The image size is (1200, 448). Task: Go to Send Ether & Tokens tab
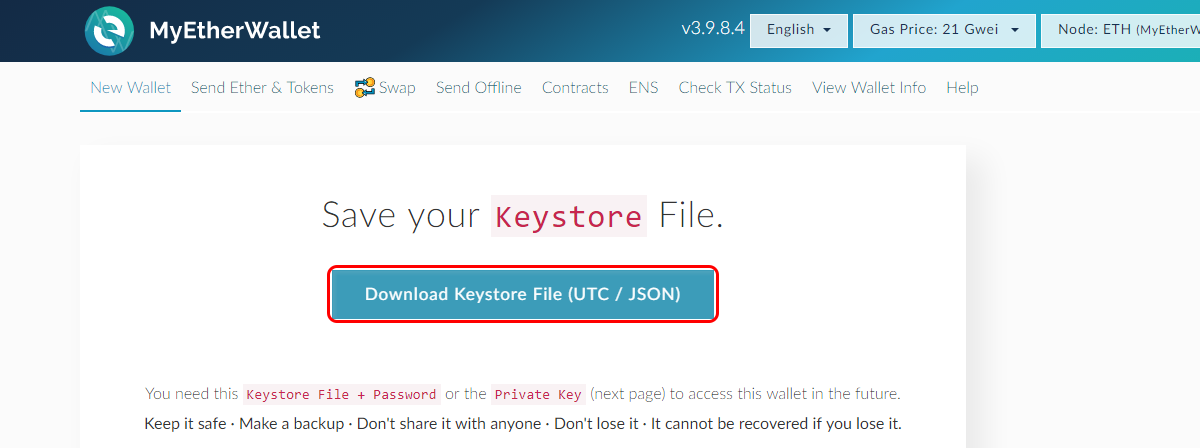click(x=262, y=88)
